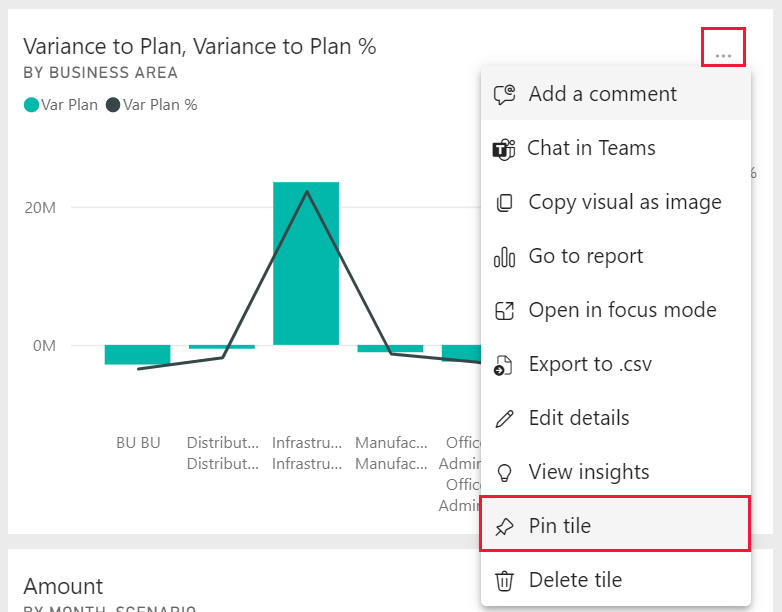Select View insights menu entry

616,472
